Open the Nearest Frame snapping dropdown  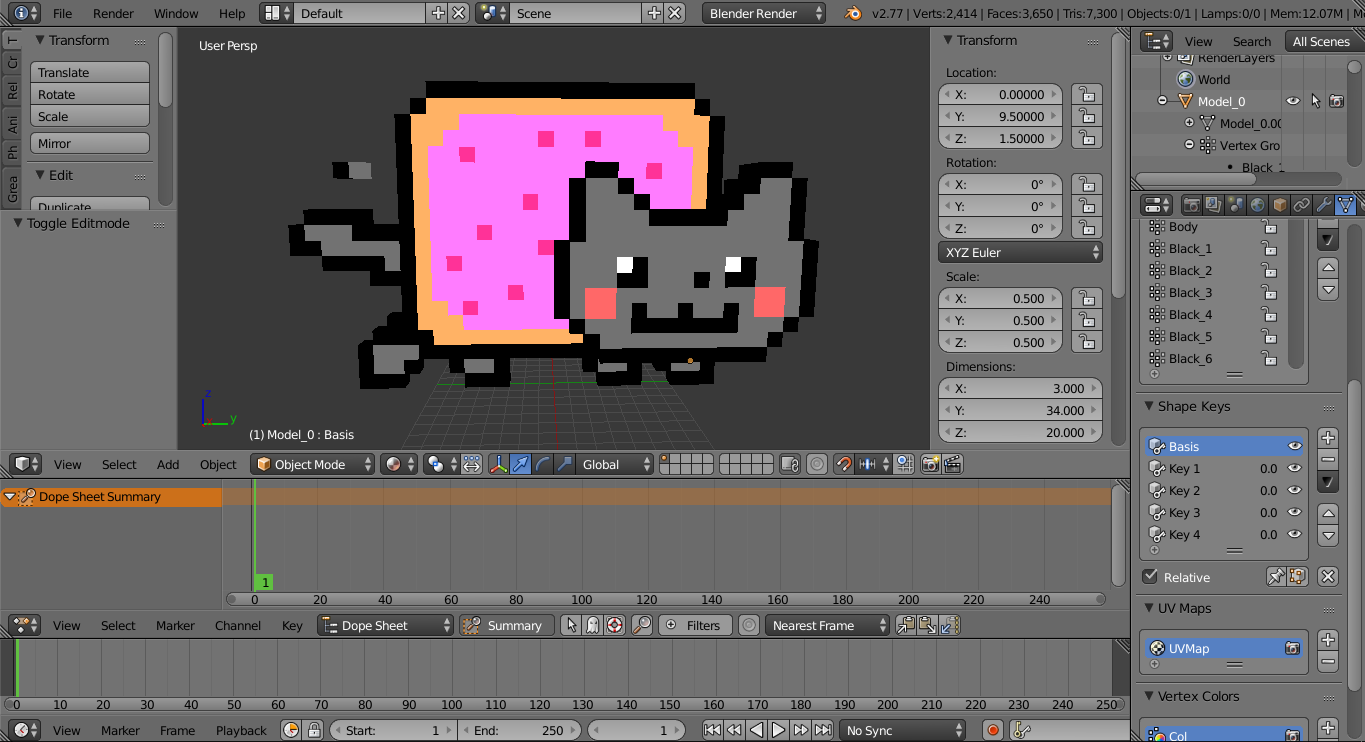[827, 625]
